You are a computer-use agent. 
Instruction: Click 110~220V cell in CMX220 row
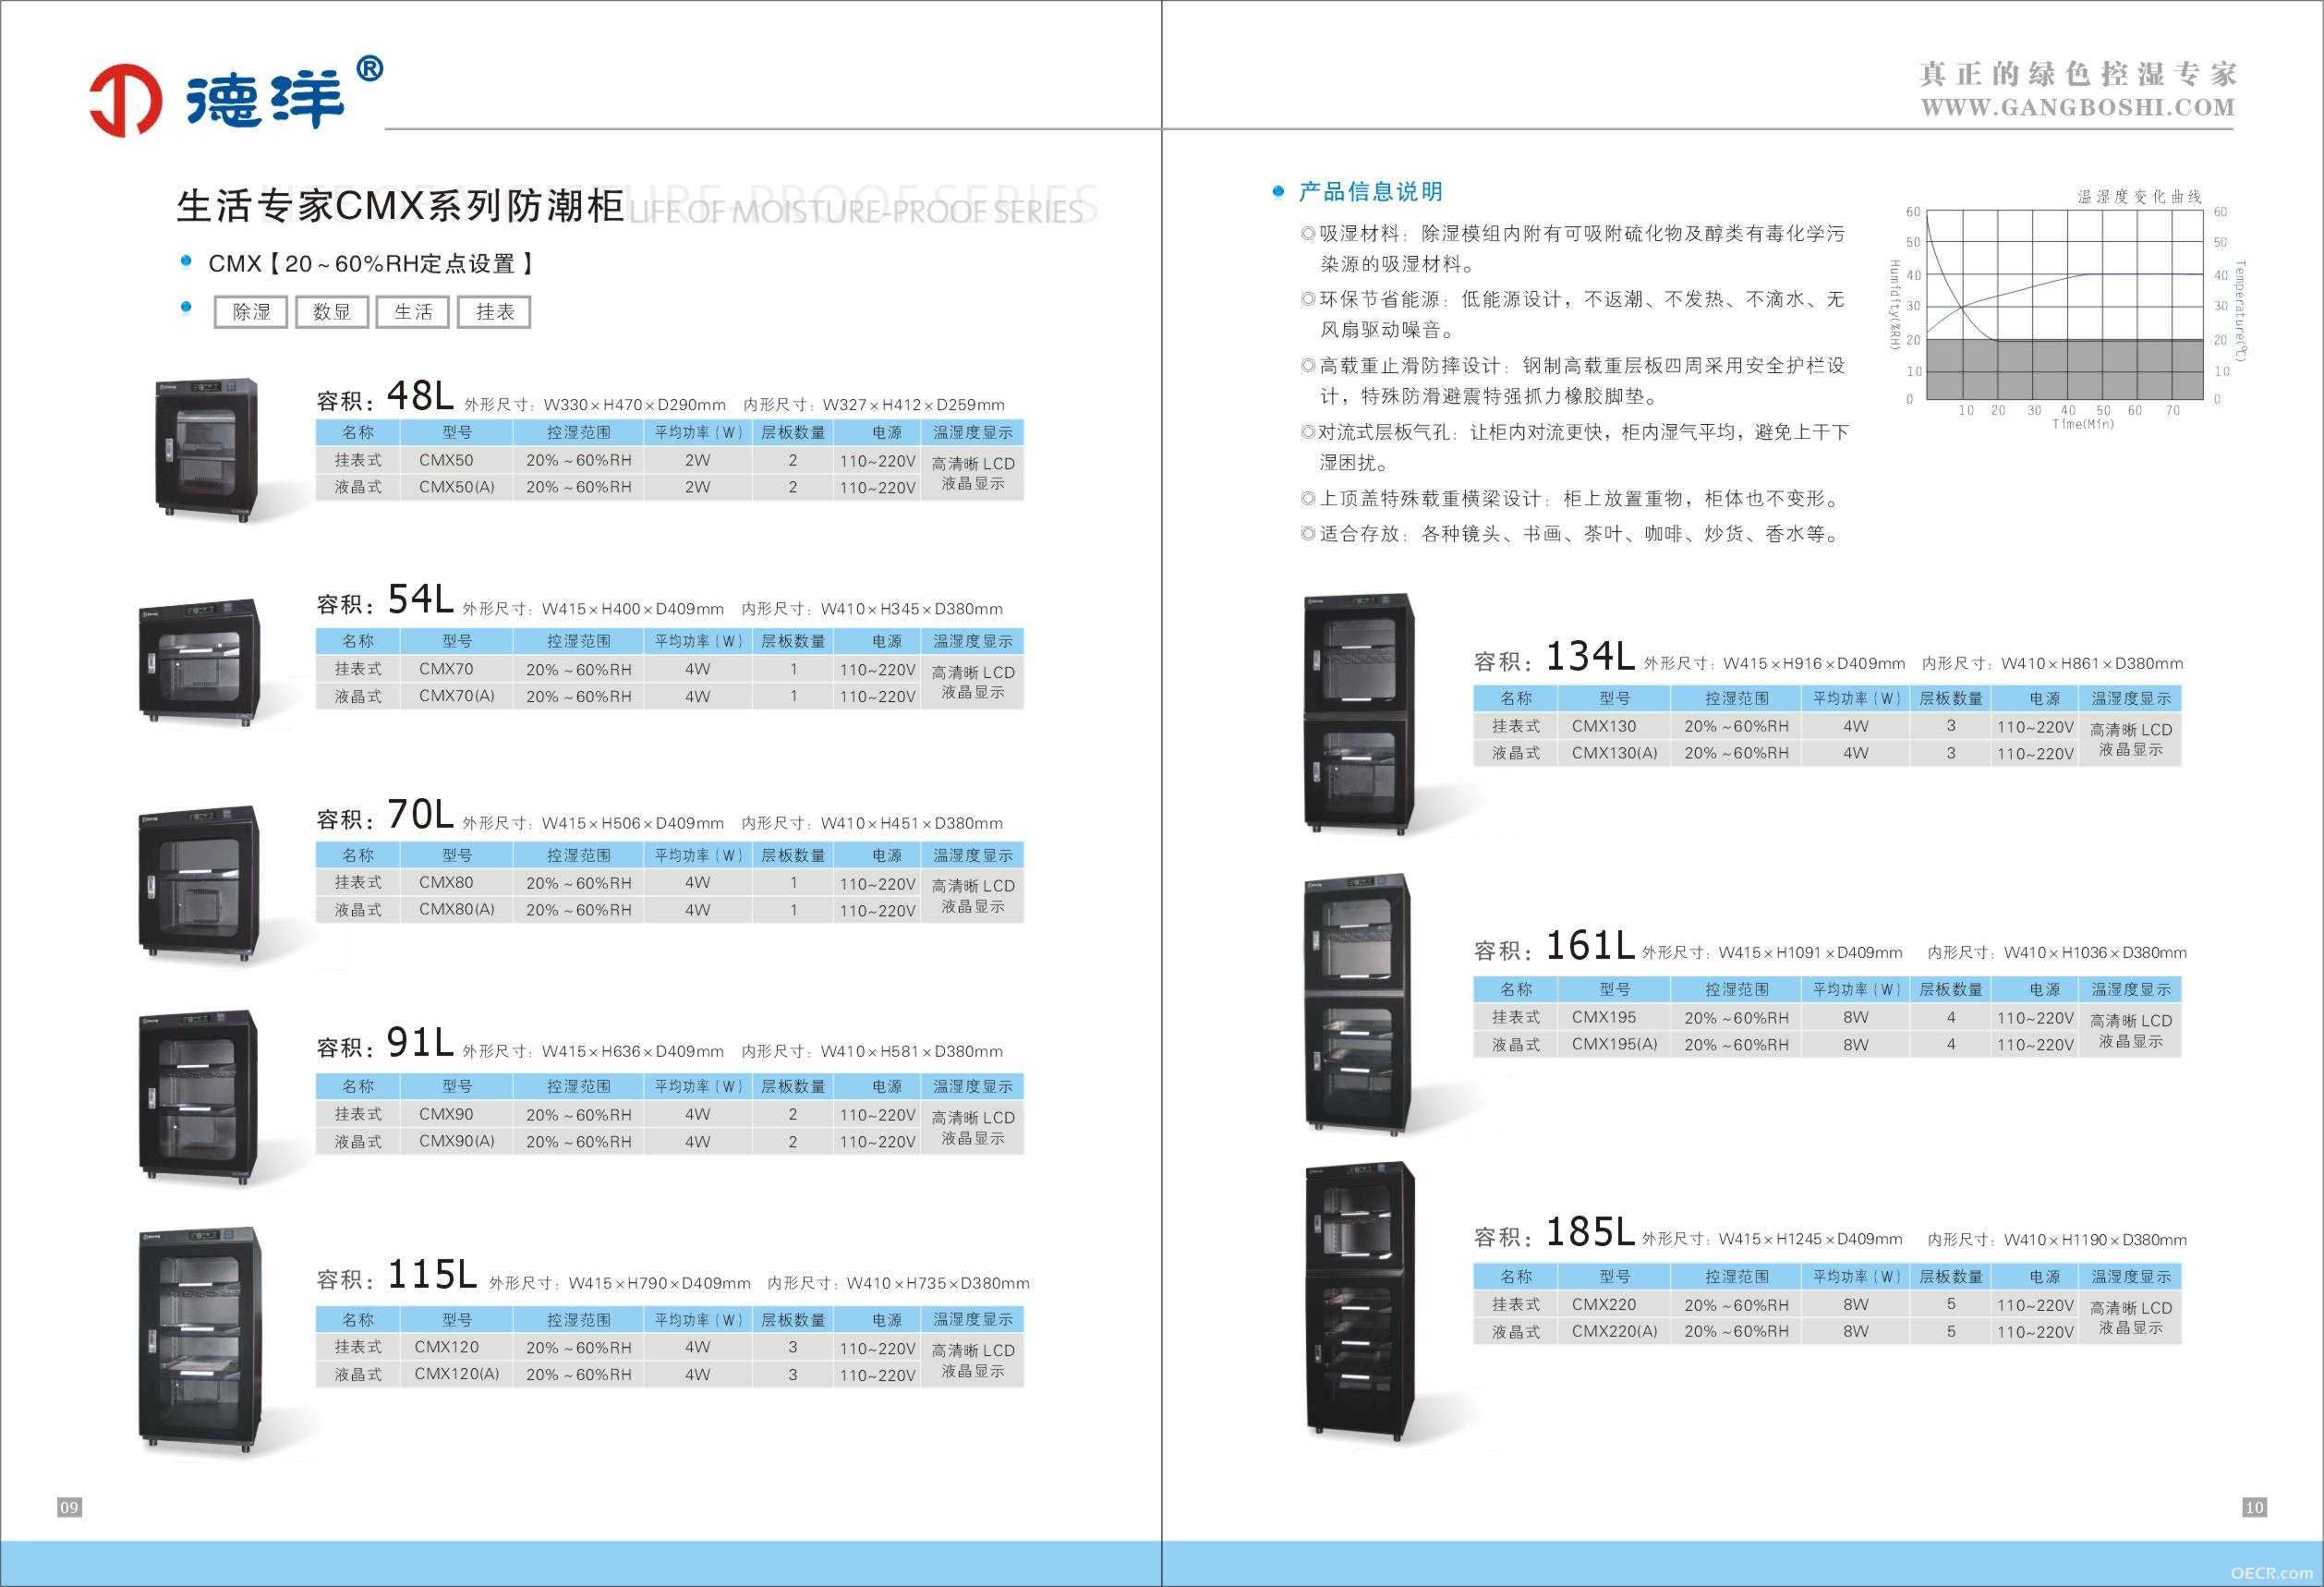coord(2035,1305)
